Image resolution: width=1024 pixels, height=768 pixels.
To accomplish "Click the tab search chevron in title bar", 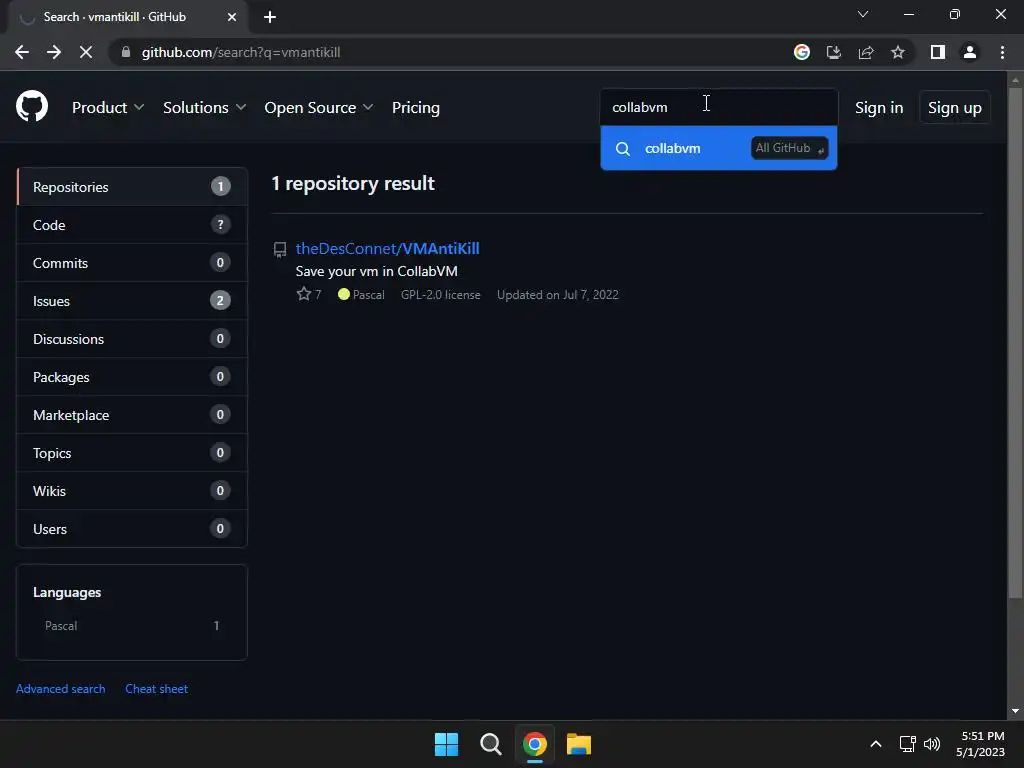I will point(863,14).
